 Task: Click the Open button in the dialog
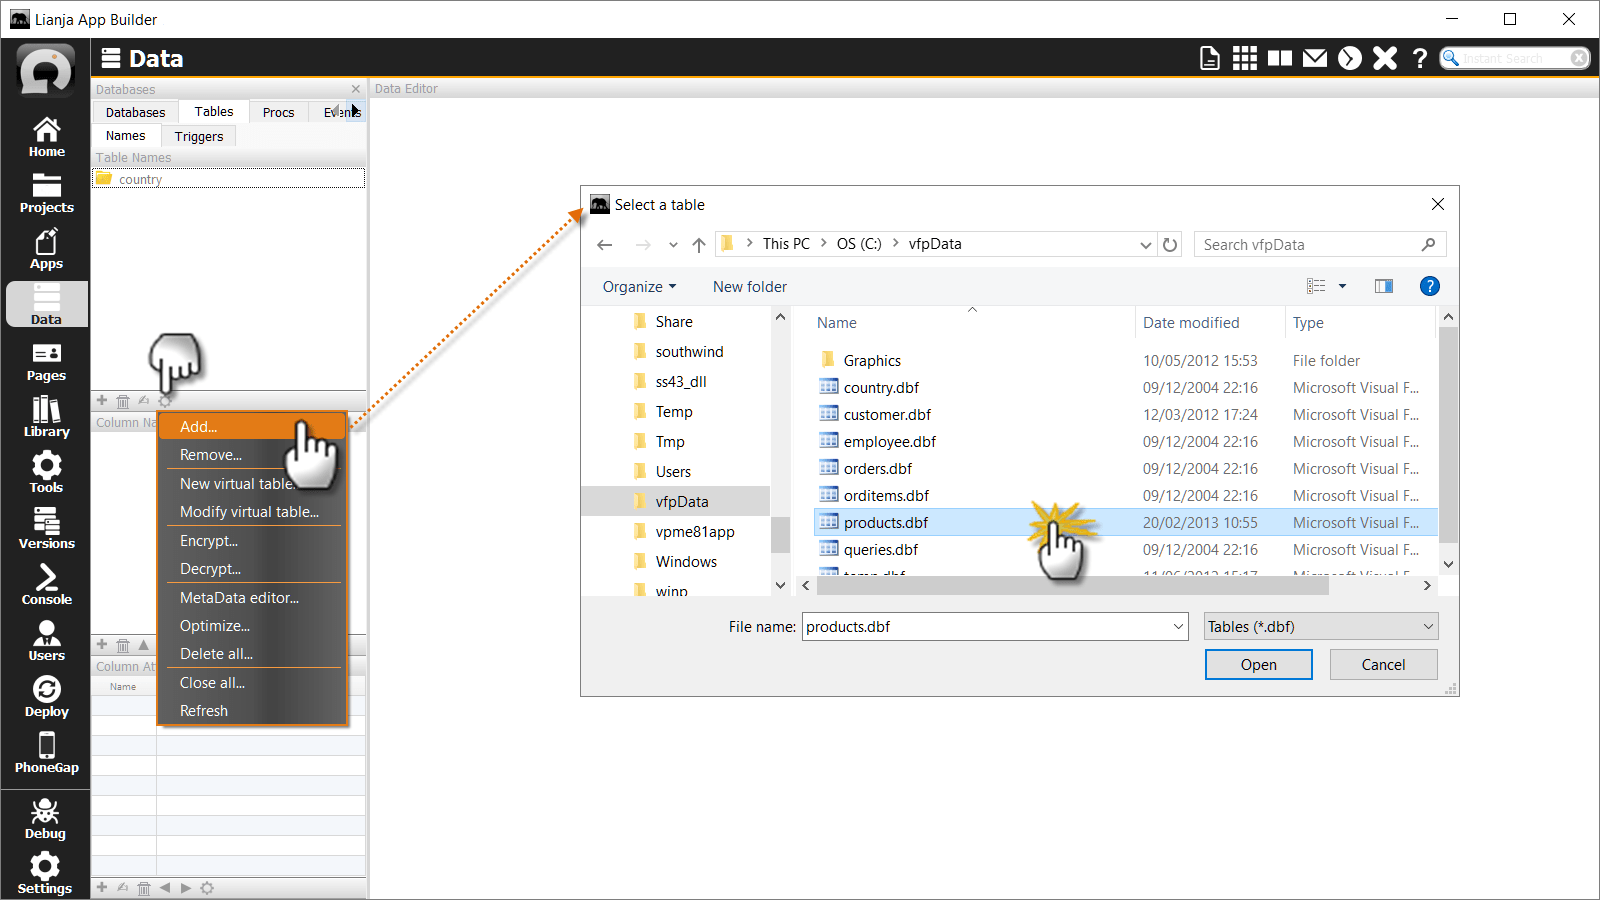(1258, 664)
